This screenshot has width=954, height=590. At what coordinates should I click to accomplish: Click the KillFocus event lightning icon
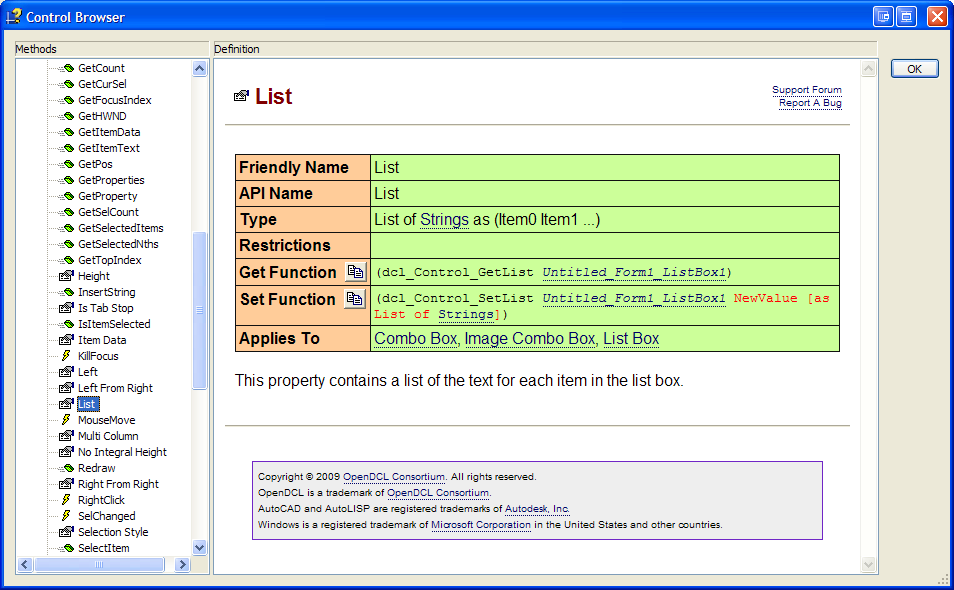[x=66, y=356]
